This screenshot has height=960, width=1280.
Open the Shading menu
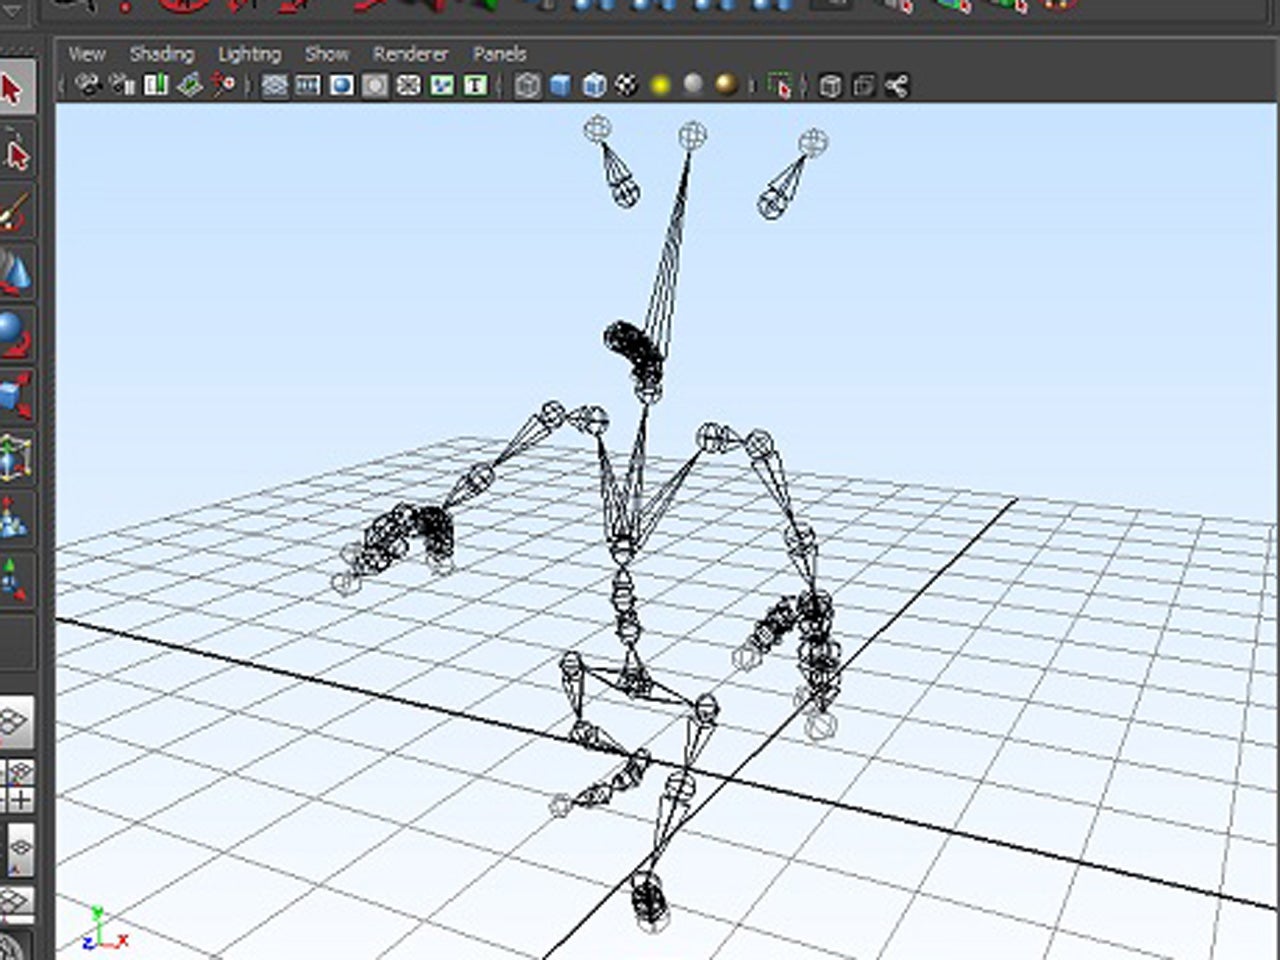pyautogui.click(x=162, y=54)
